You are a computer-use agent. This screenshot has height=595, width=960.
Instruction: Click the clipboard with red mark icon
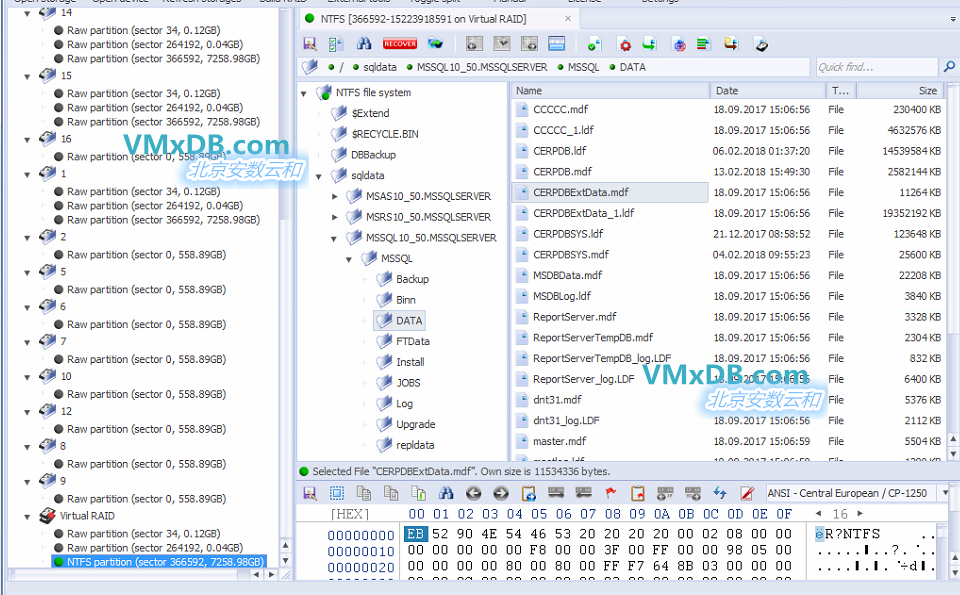point(637,493)
